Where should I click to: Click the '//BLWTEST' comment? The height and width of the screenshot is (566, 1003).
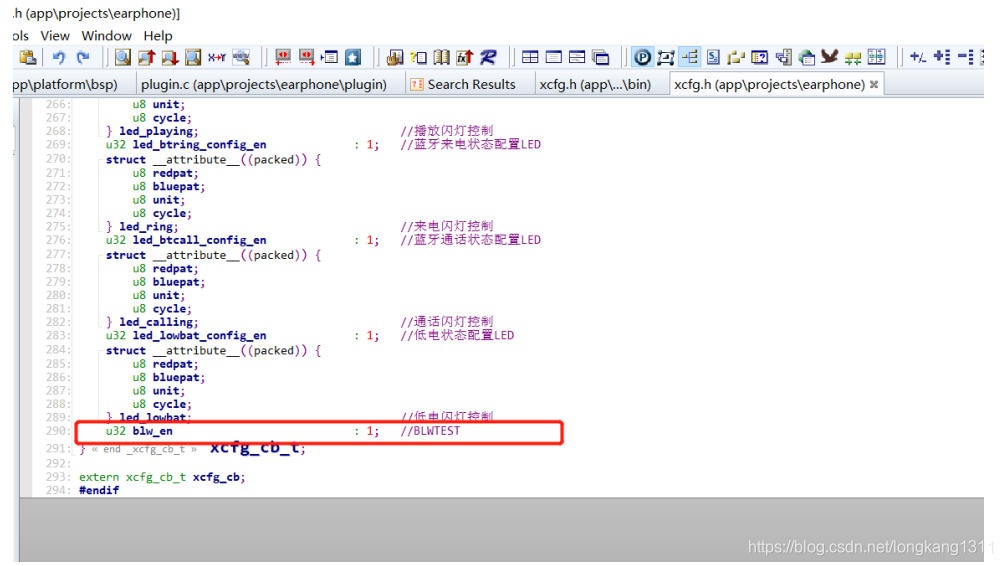[x=430, y=431]
